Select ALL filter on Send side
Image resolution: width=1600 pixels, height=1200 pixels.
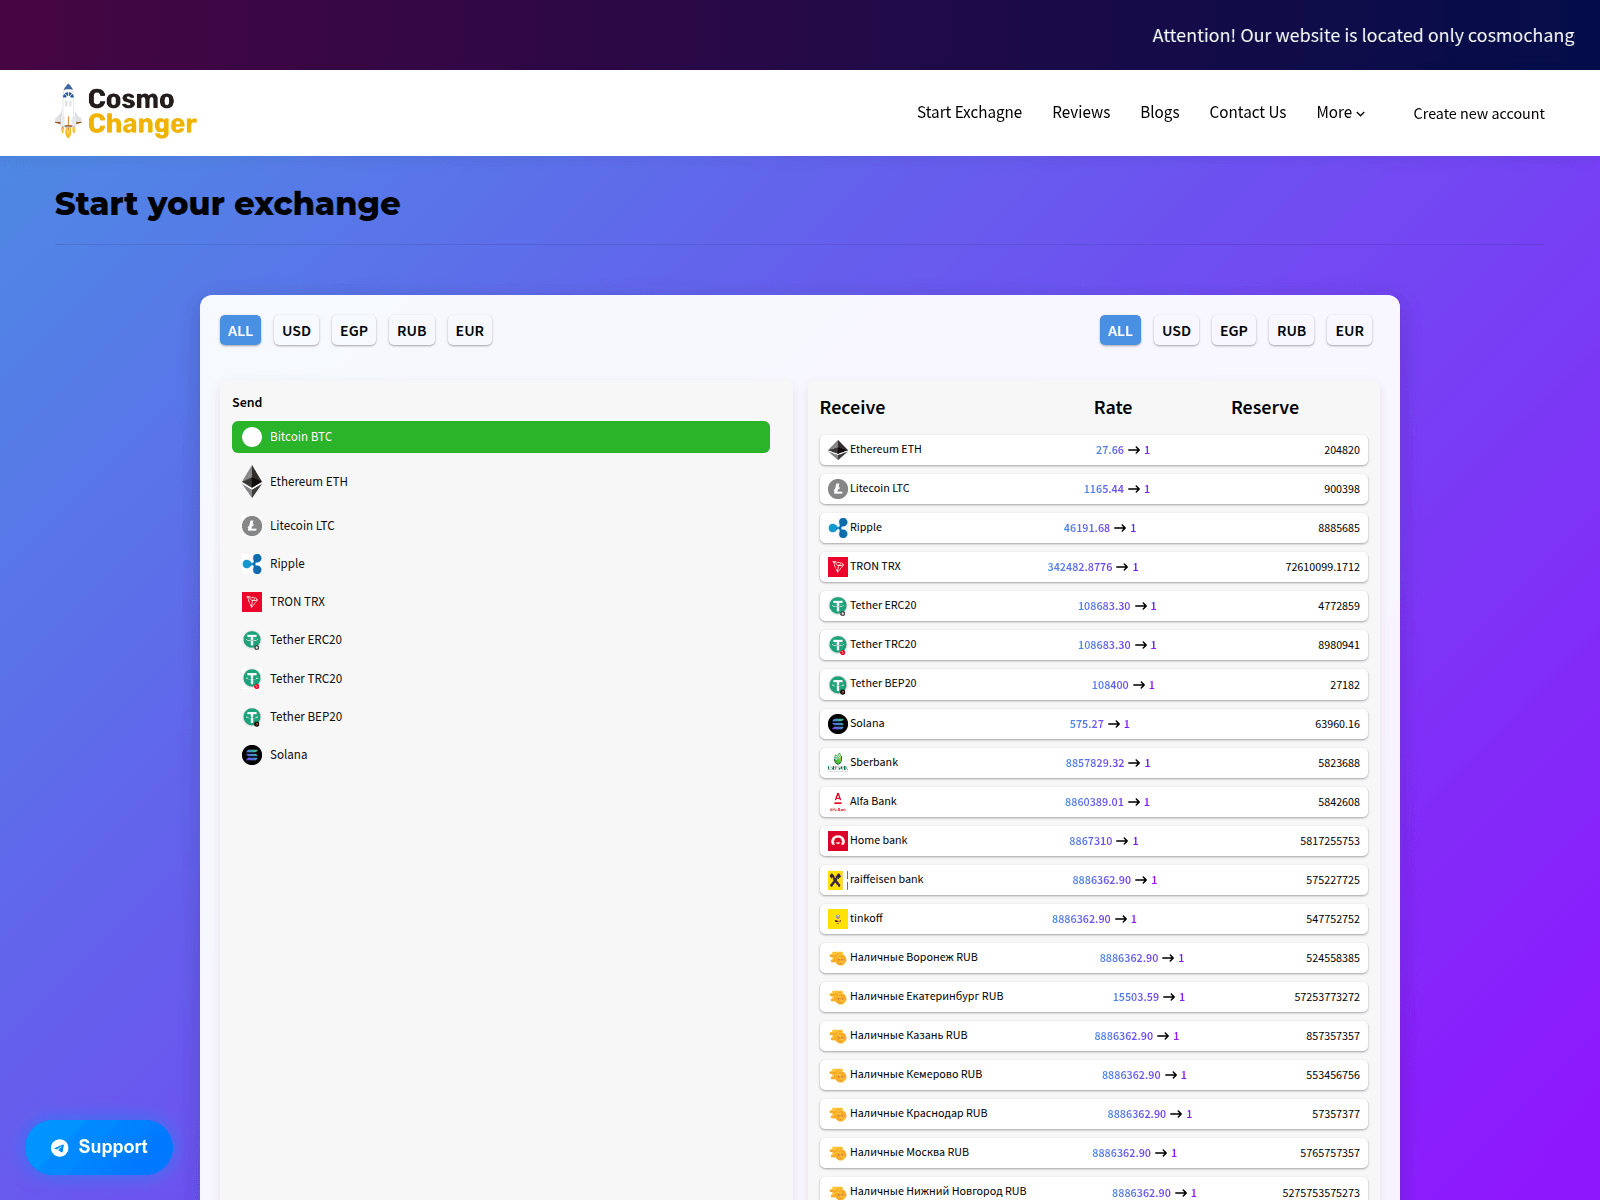click(240, 331)
